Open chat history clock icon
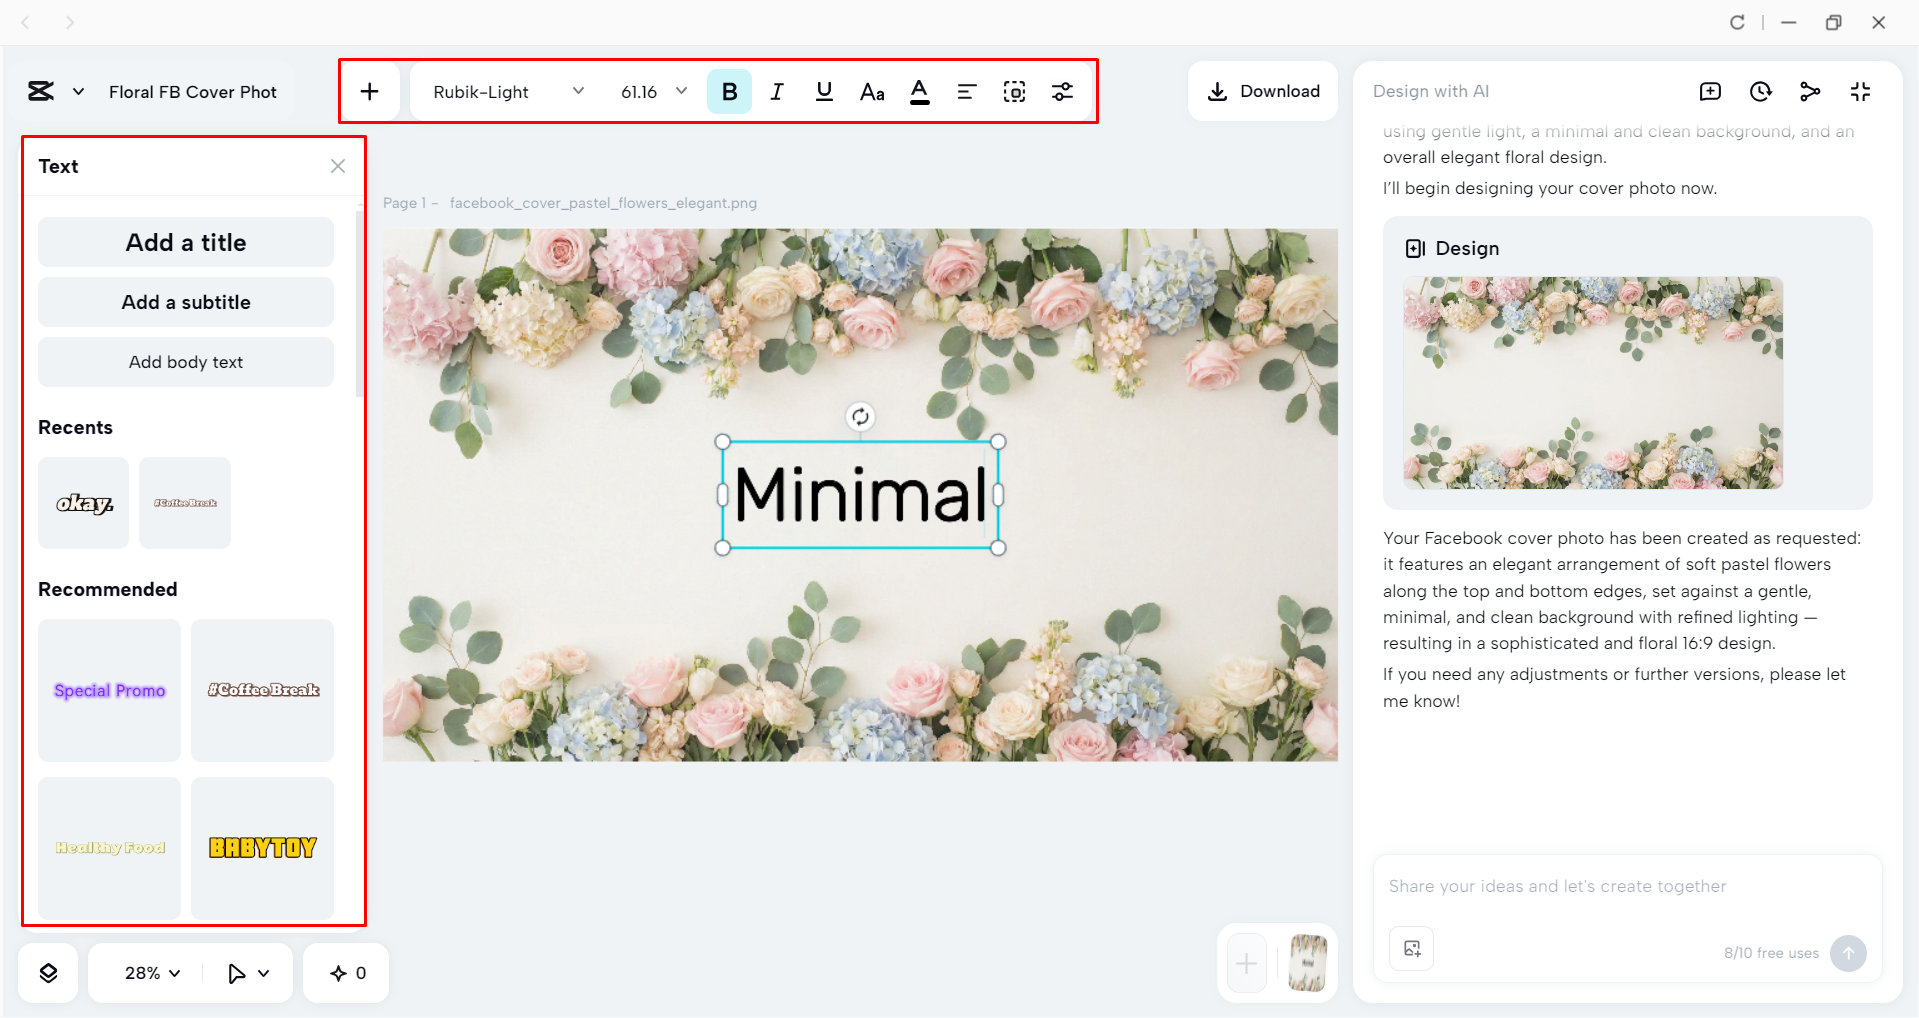This screenshot has height=1018, width=1919. pos(1760,91)
